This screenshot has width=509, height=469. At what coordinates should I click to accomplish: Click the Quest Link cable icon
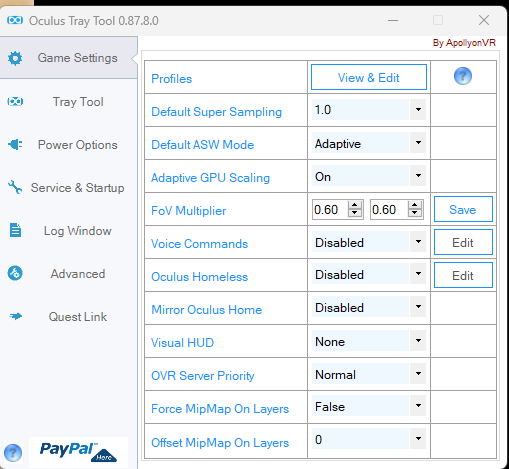15,316
